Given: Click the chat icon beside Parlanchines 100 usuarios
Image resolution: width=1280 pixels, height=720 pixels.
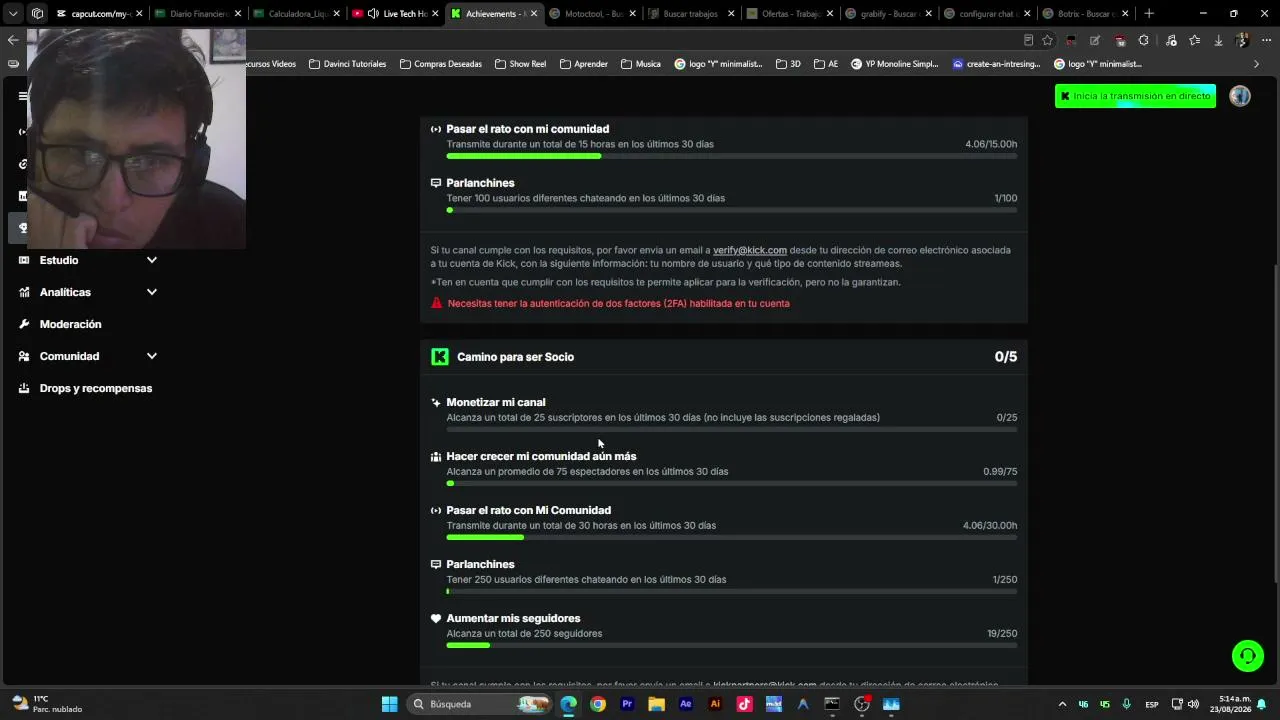Looking at the screenshot, I should [436, 183].
